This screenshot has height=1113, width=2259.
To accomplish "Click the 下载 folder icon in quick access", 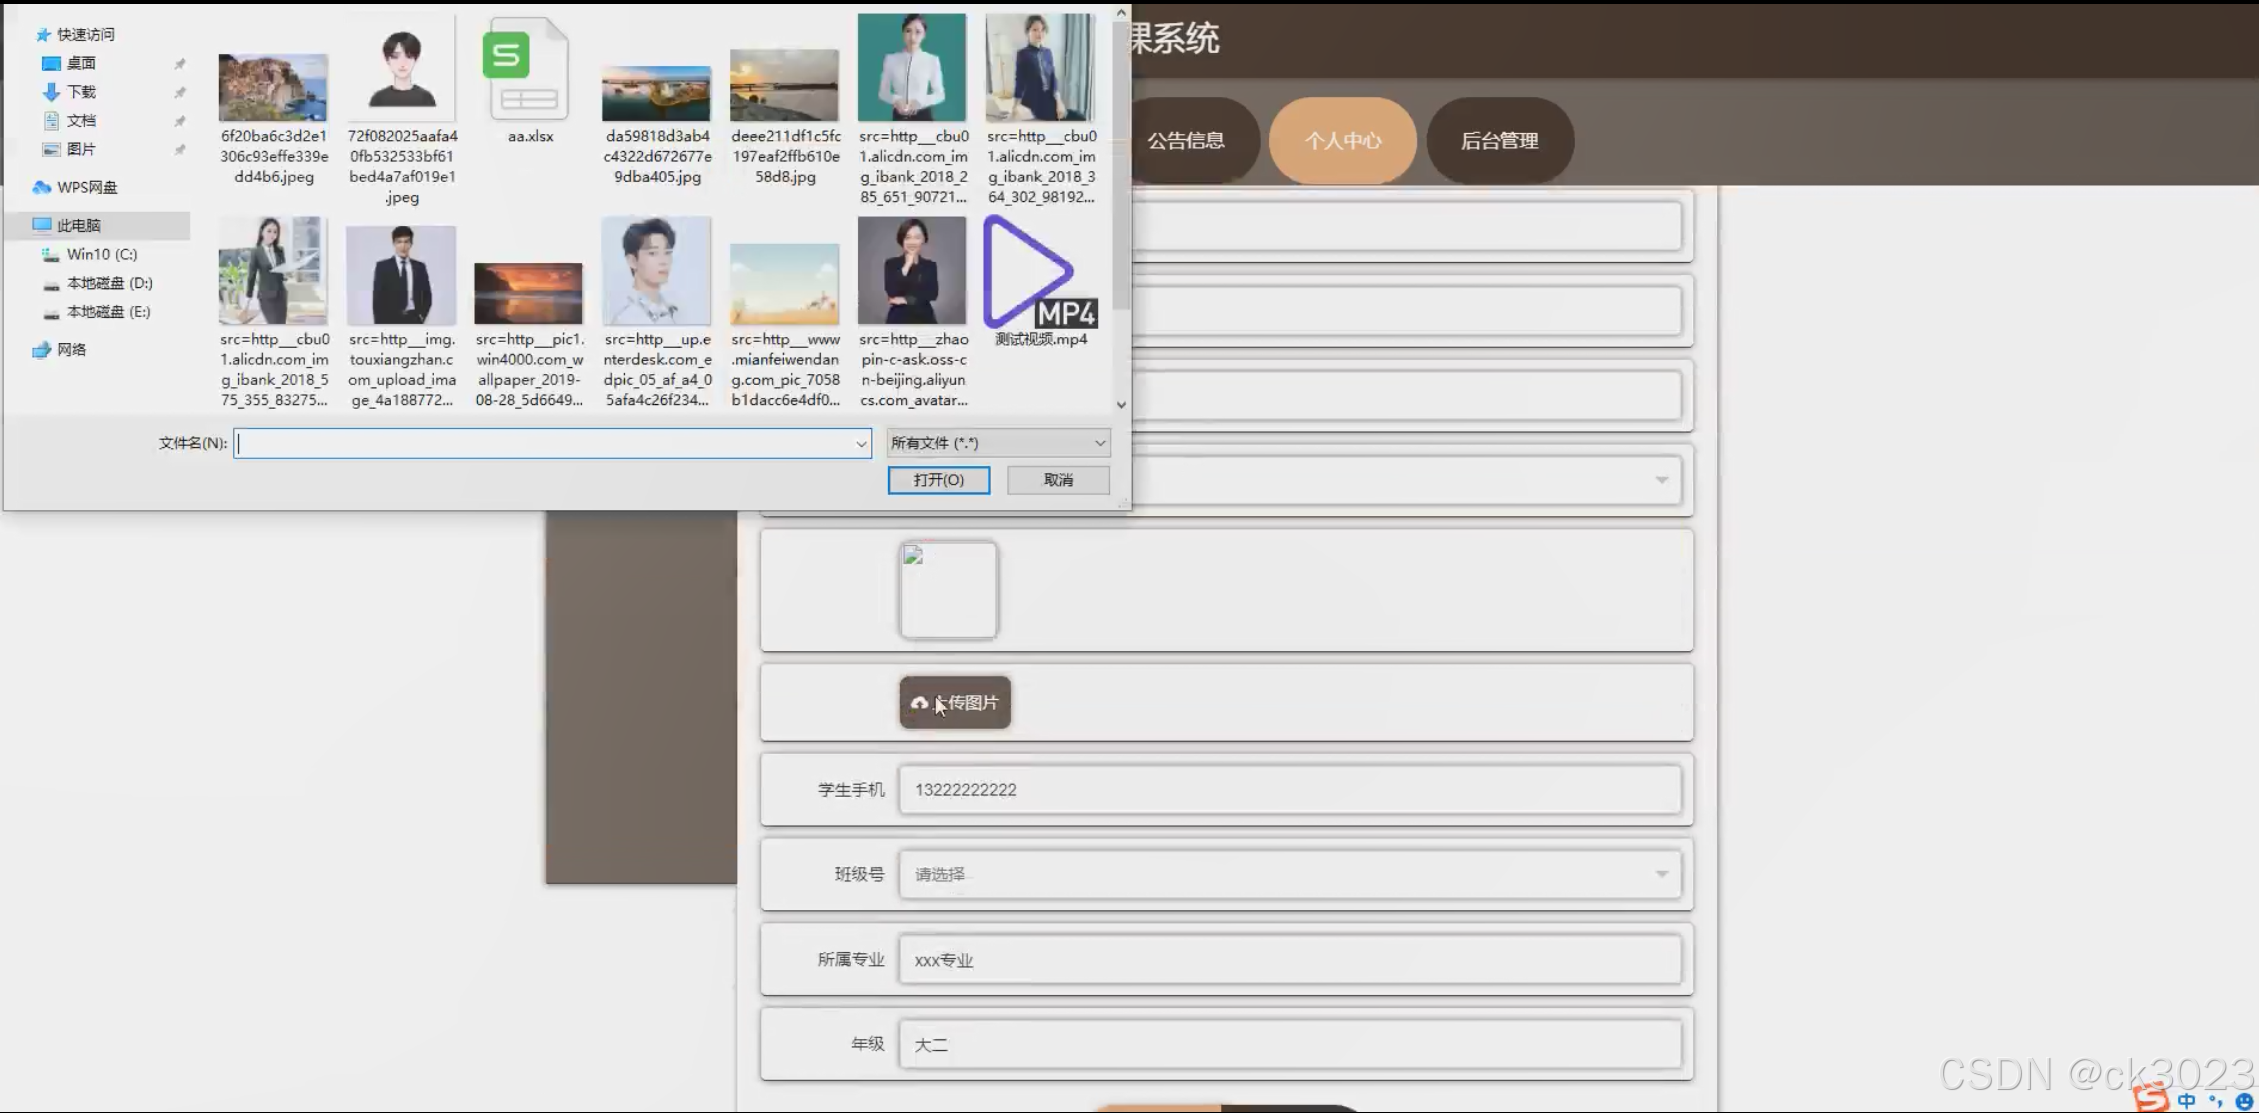I will (x=52, y=92).
